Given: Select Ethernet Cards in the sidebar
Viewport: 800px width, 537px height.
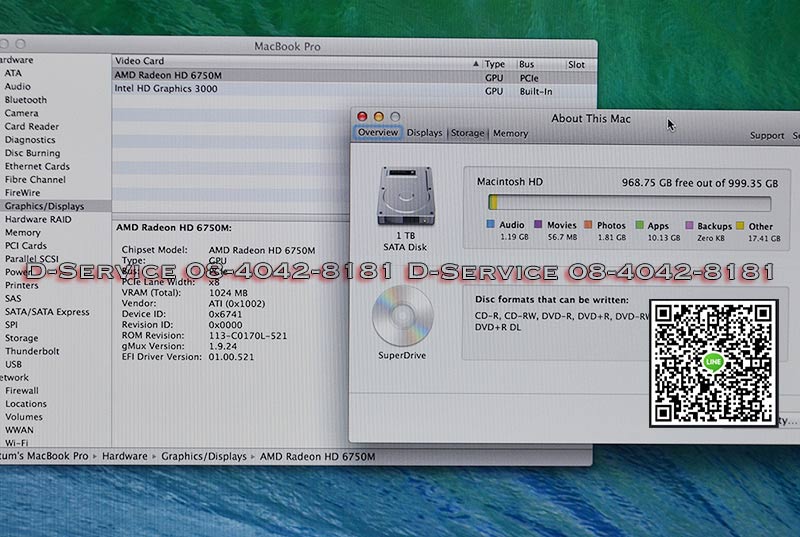Looking at the screenshot, I should [x=37, y=166].
